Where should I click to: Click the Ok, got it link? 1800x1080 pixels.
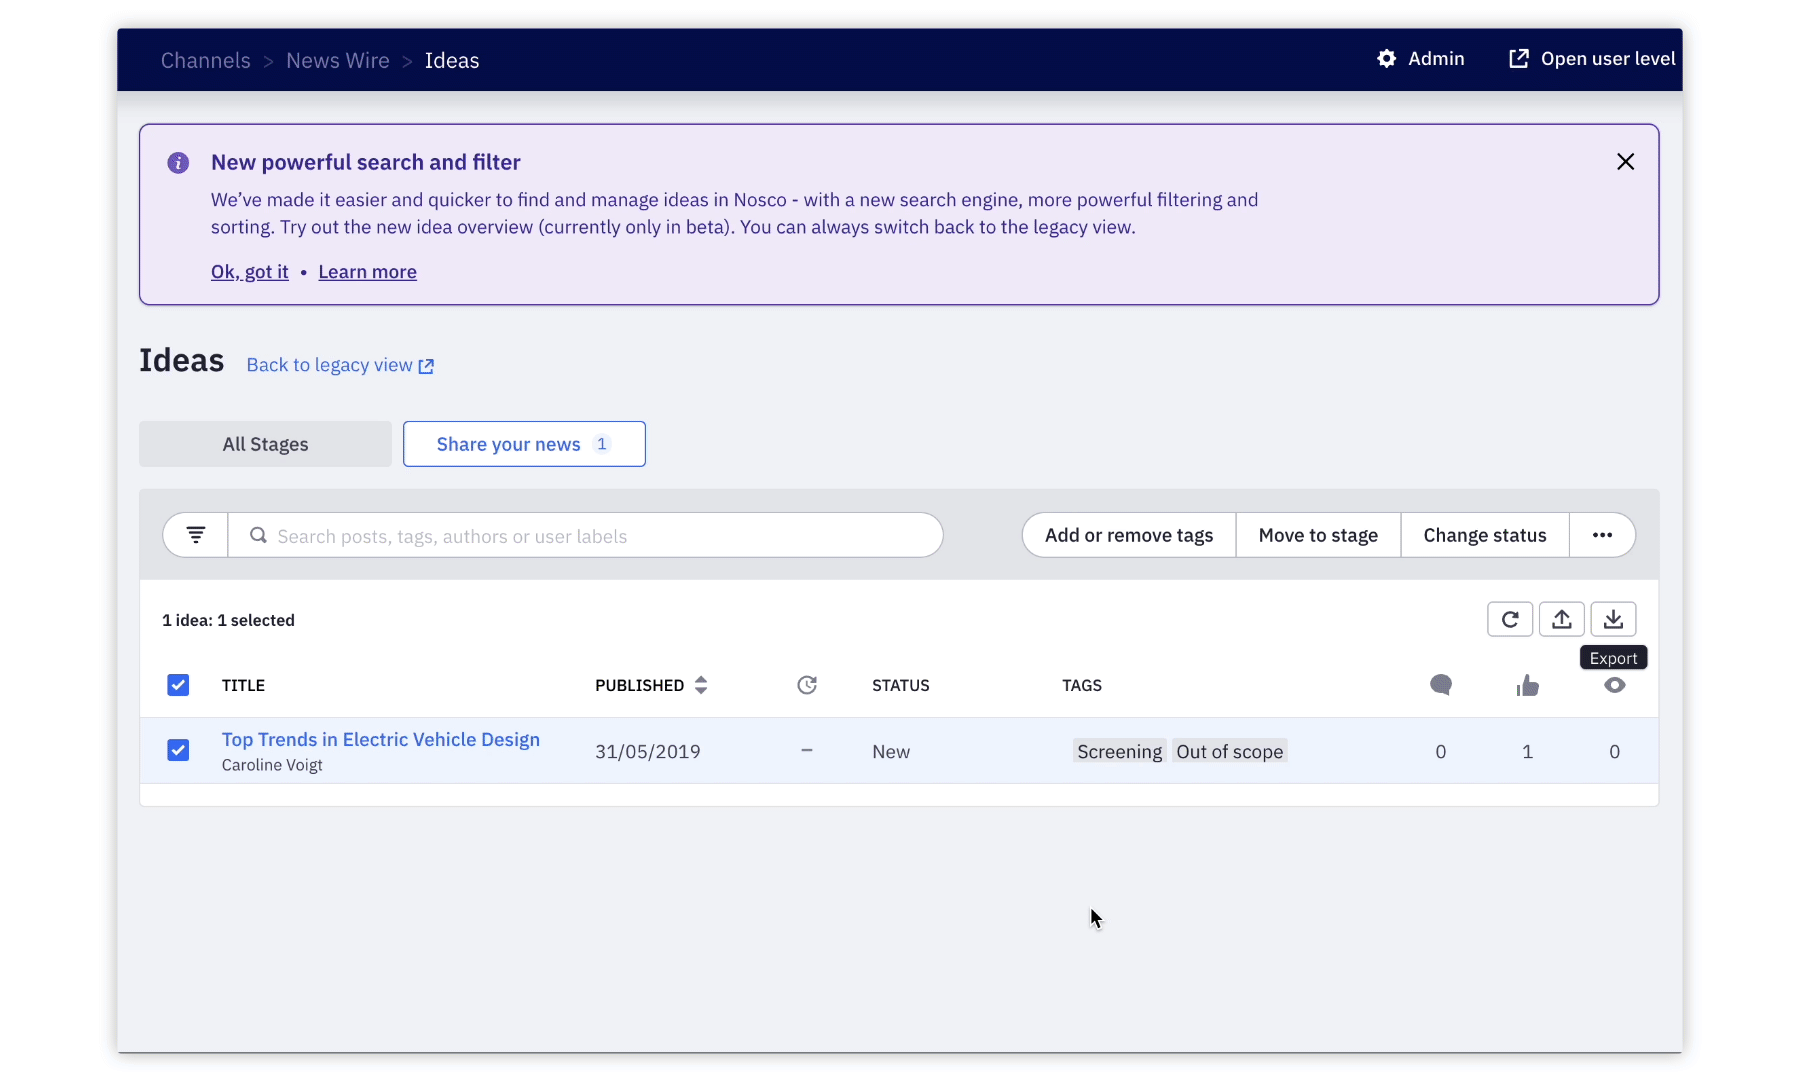(x=250, y=272)
